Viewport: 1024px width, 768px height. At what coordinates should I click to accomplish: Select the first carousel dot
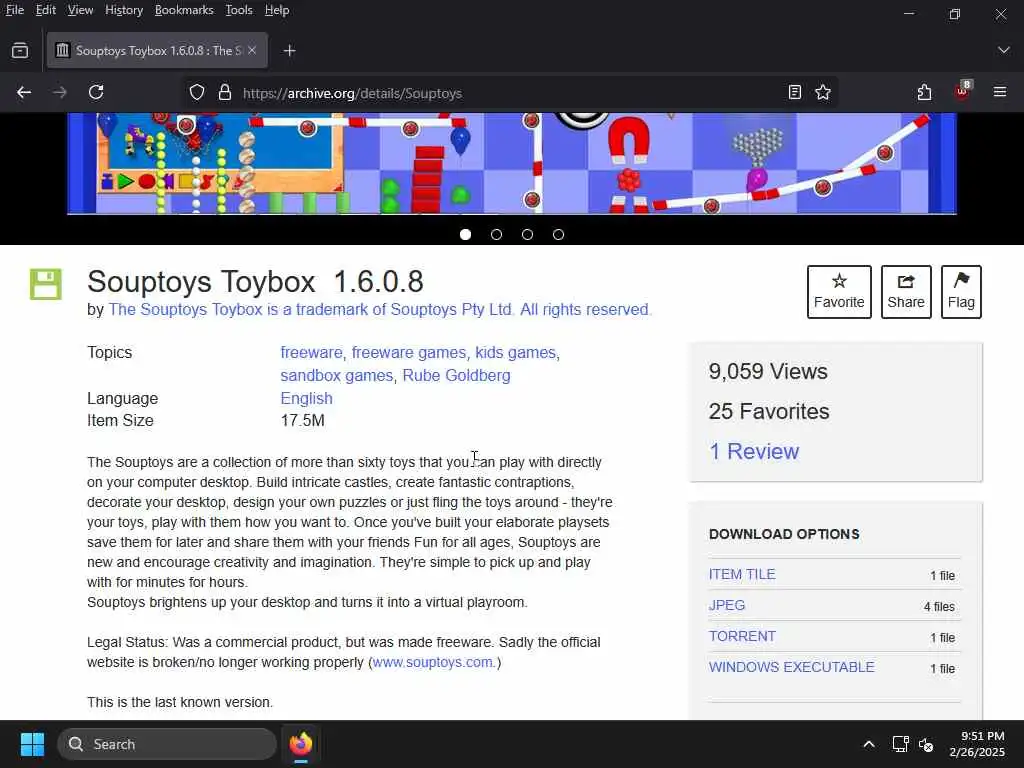(466, 234)
